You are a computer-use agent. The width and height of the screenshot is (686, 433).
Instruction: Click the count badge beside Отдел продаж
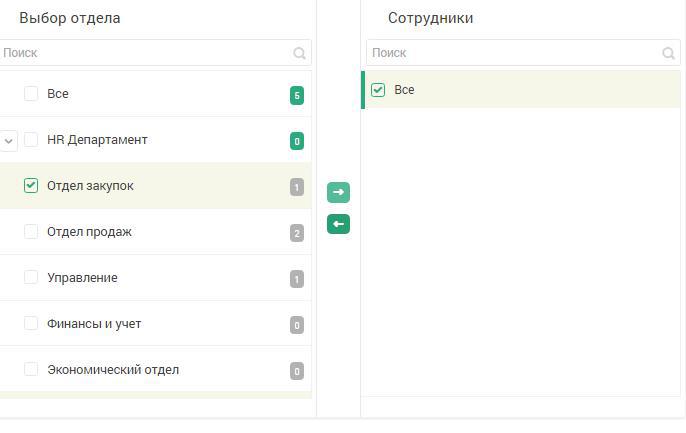pos(297,233)
